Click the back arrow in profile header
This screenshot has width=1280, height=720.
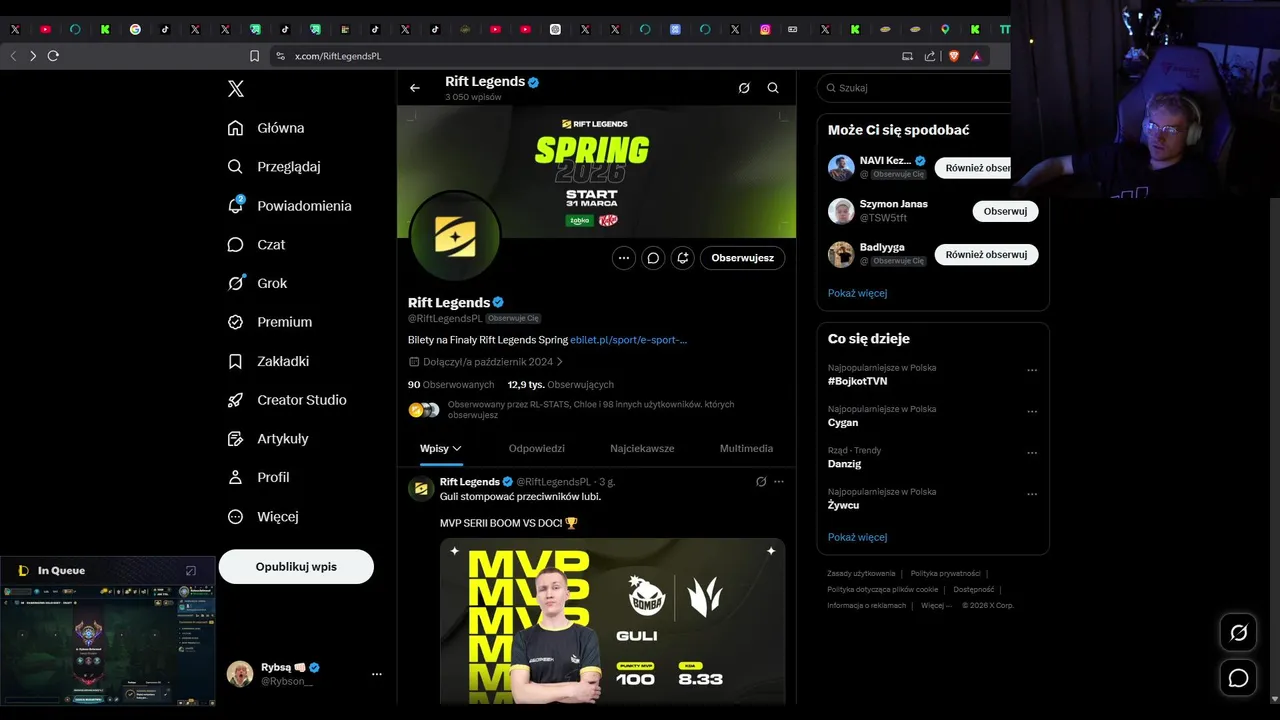[x=415, y=88]
